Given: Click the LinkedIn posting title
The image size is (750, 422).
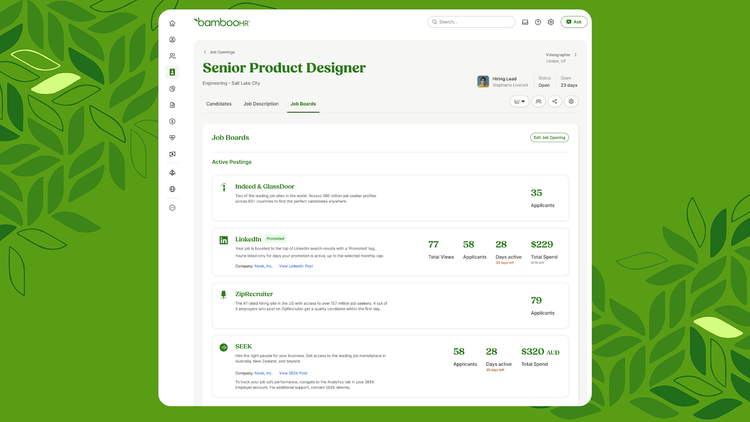Looking at the screenshot, I should tap(248, 239).
